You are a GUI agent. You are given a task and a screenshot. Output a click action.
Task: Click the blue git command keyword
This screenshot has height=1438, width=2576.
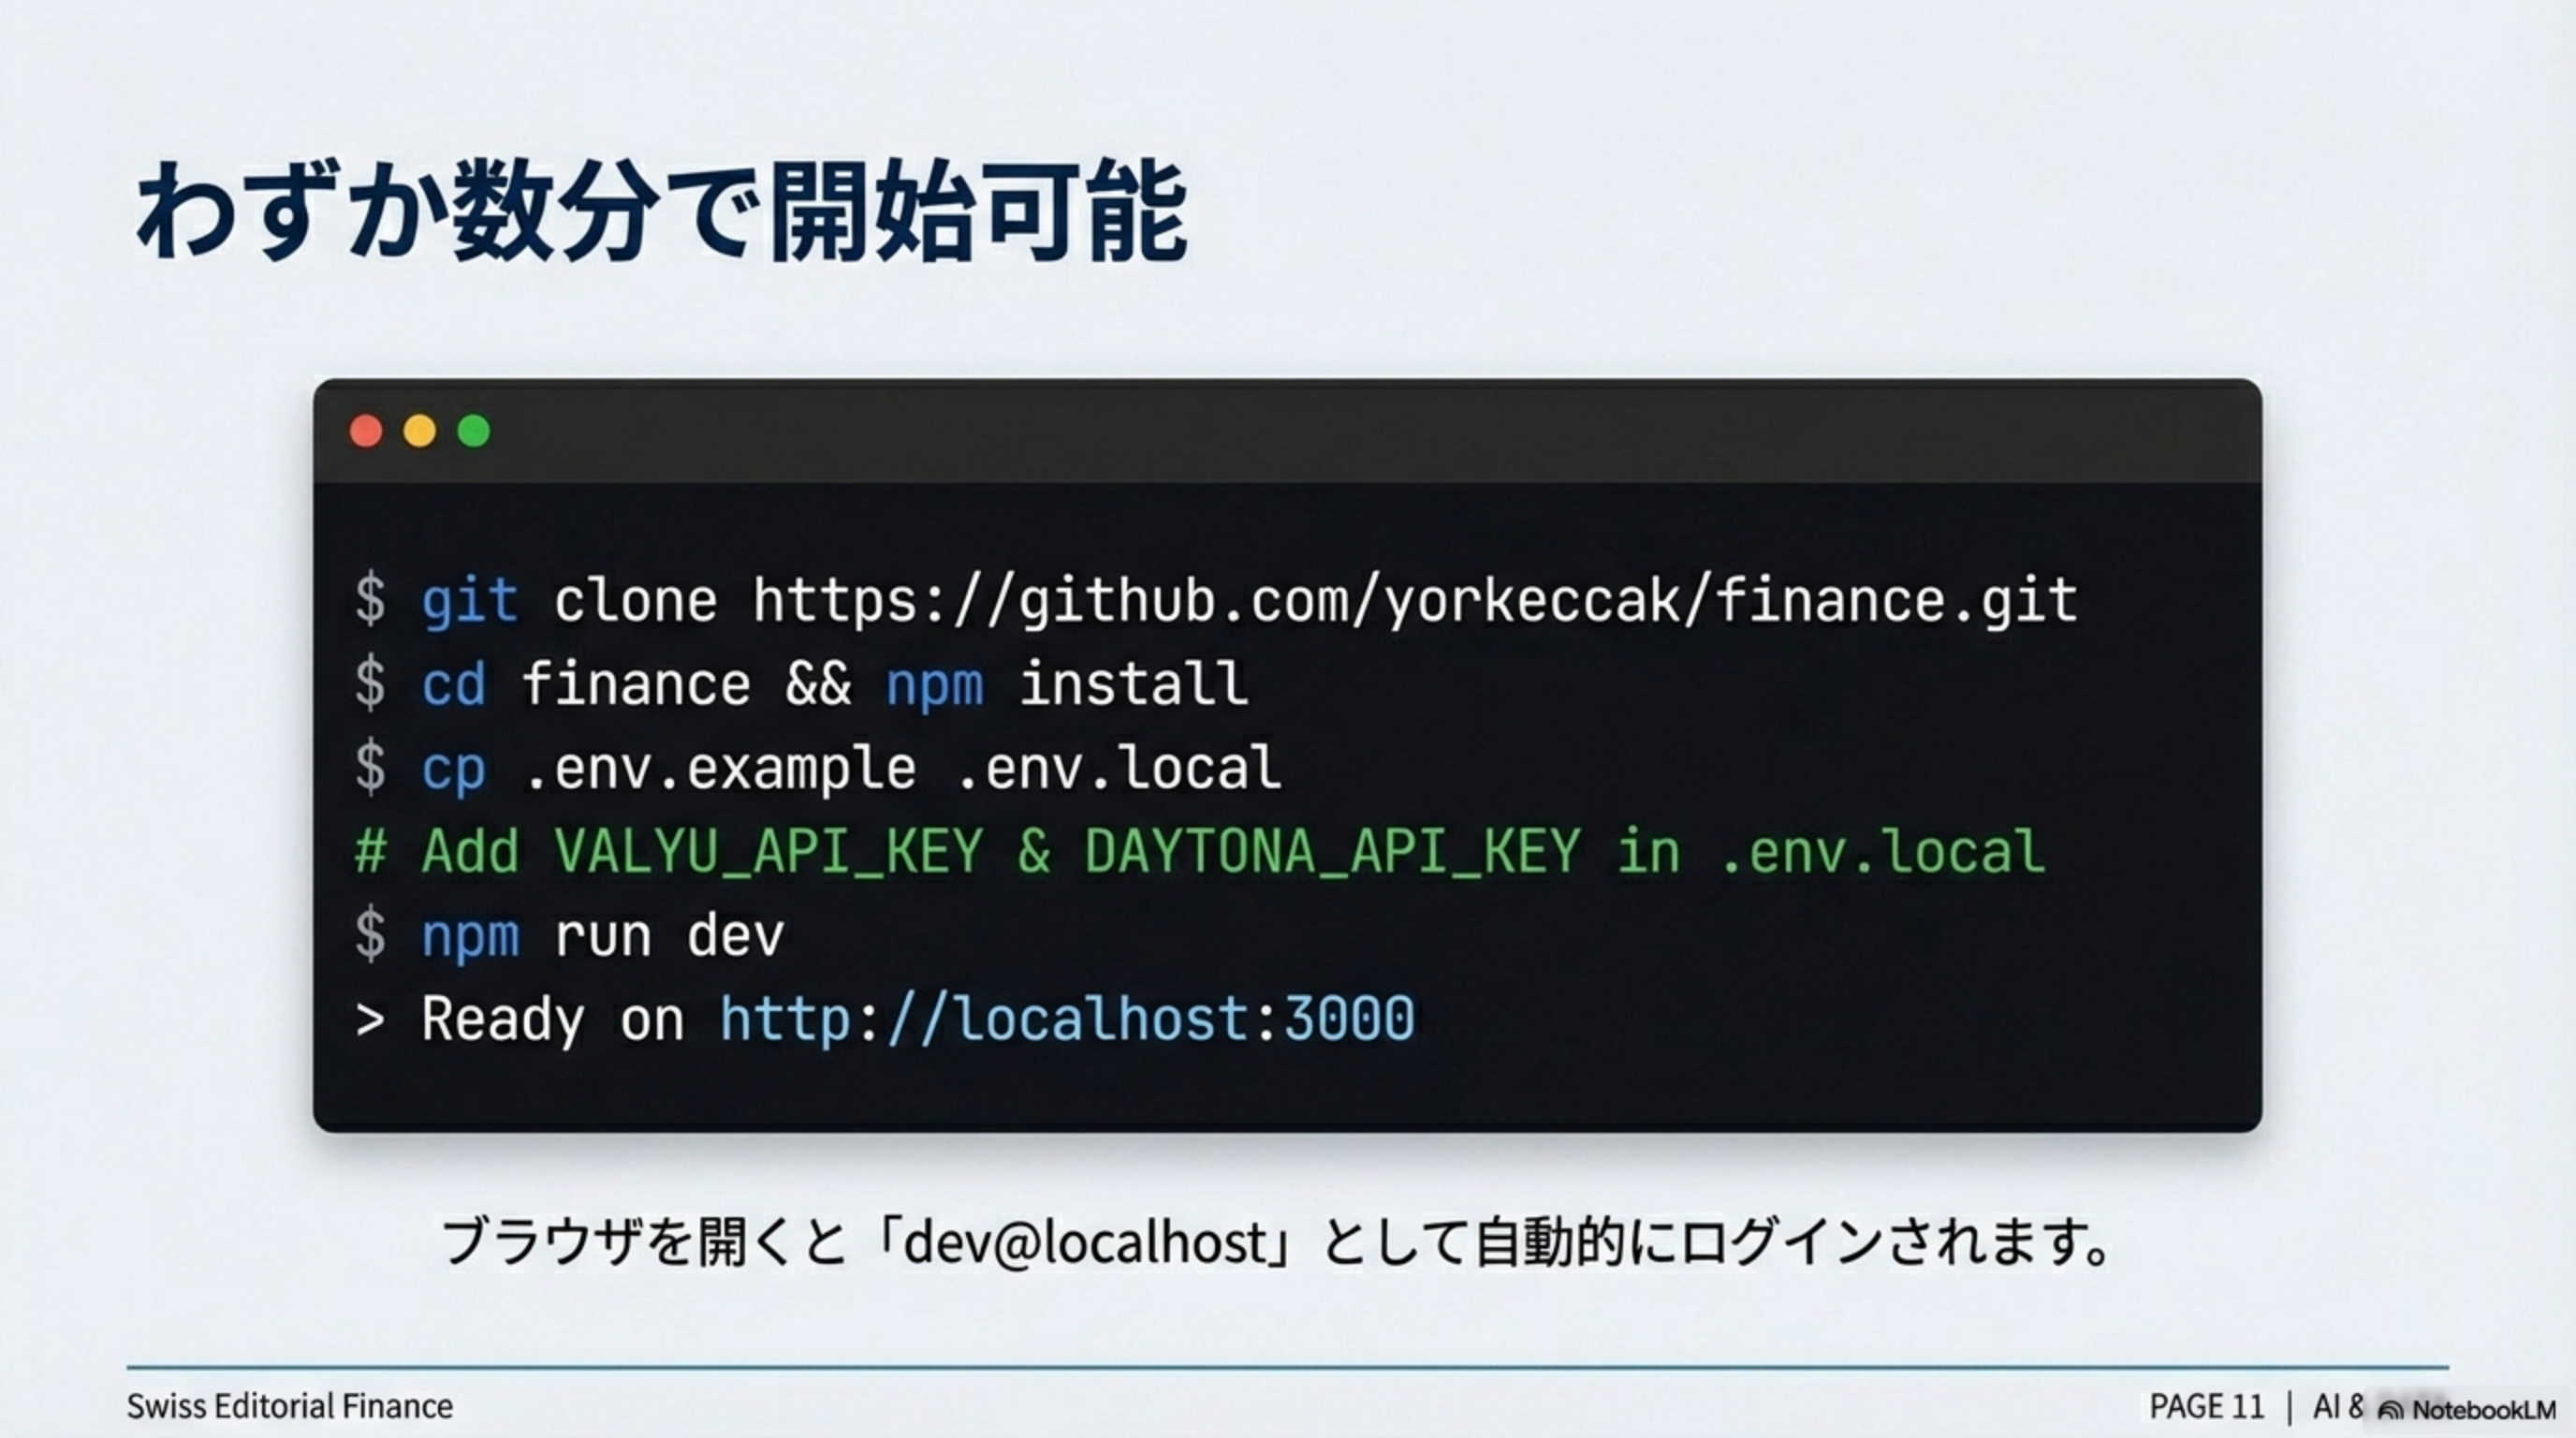point(469,601)
